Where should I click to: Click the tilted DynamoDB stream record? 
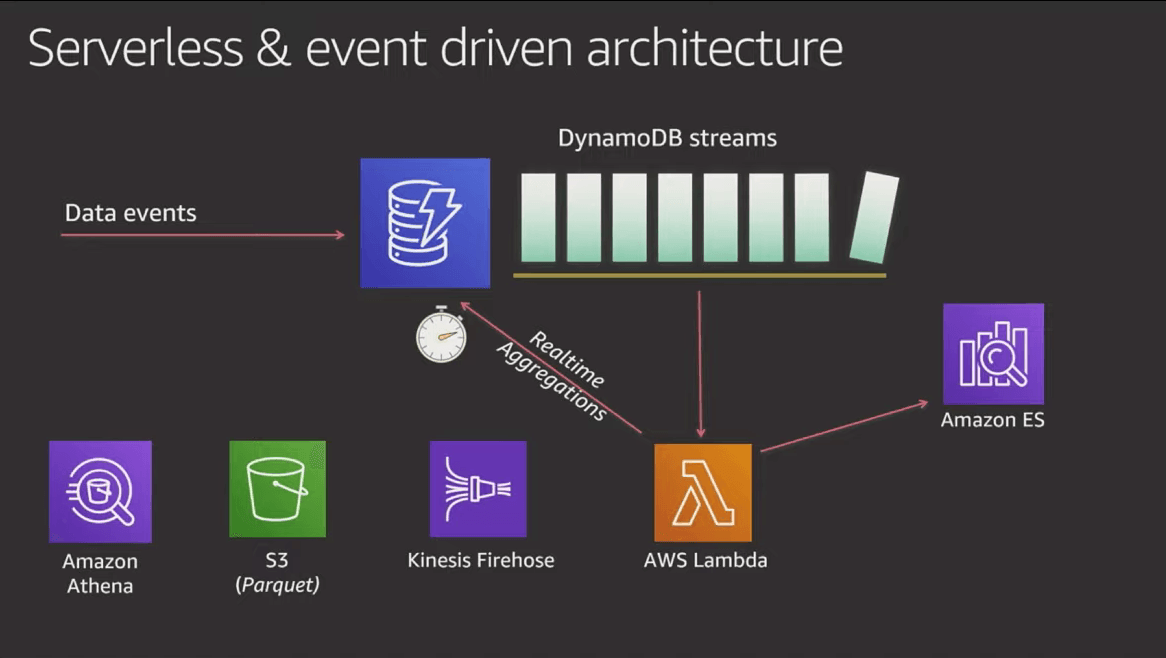coord(874,217)
